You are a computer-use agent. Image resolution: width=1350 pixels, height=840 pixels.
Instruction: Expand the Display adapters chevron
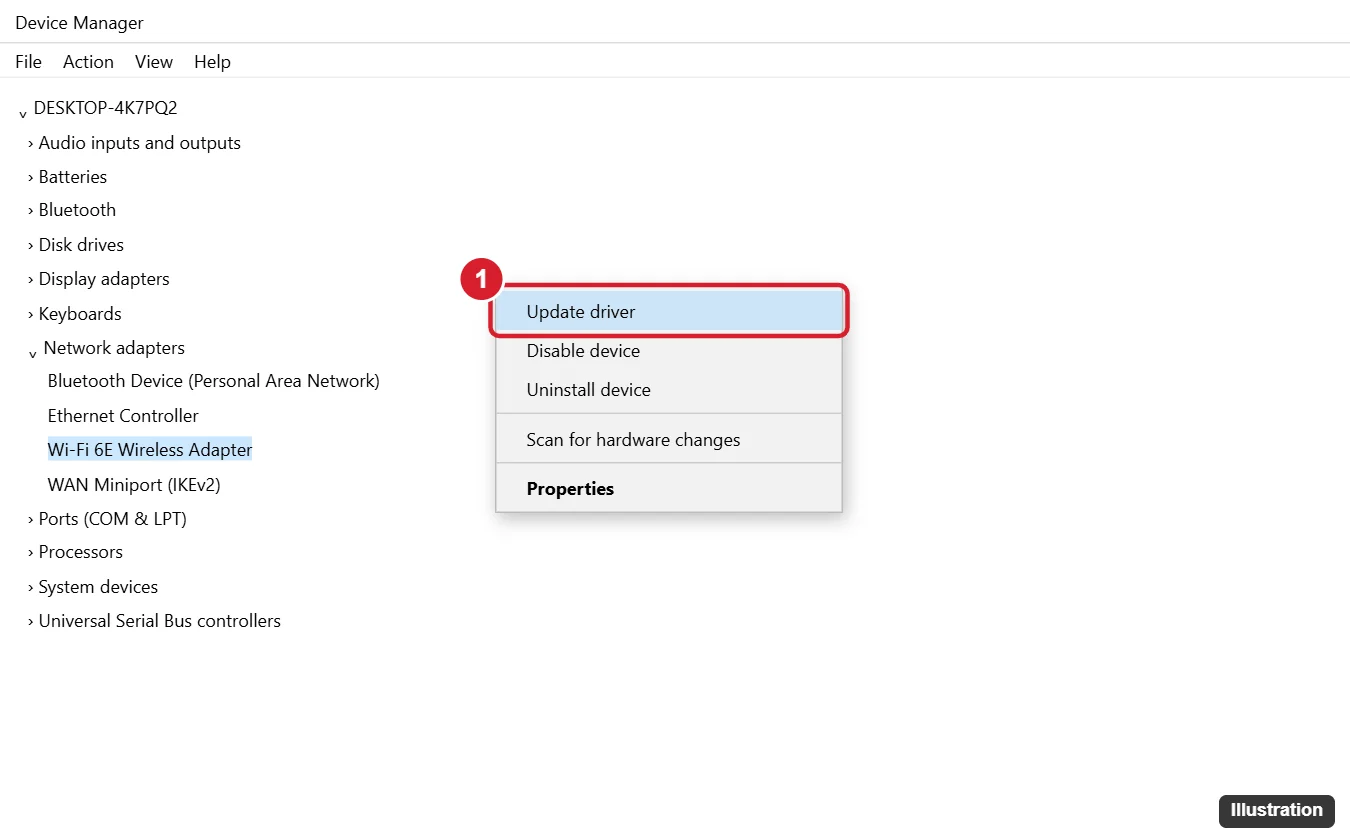click(x=30, y=280)
